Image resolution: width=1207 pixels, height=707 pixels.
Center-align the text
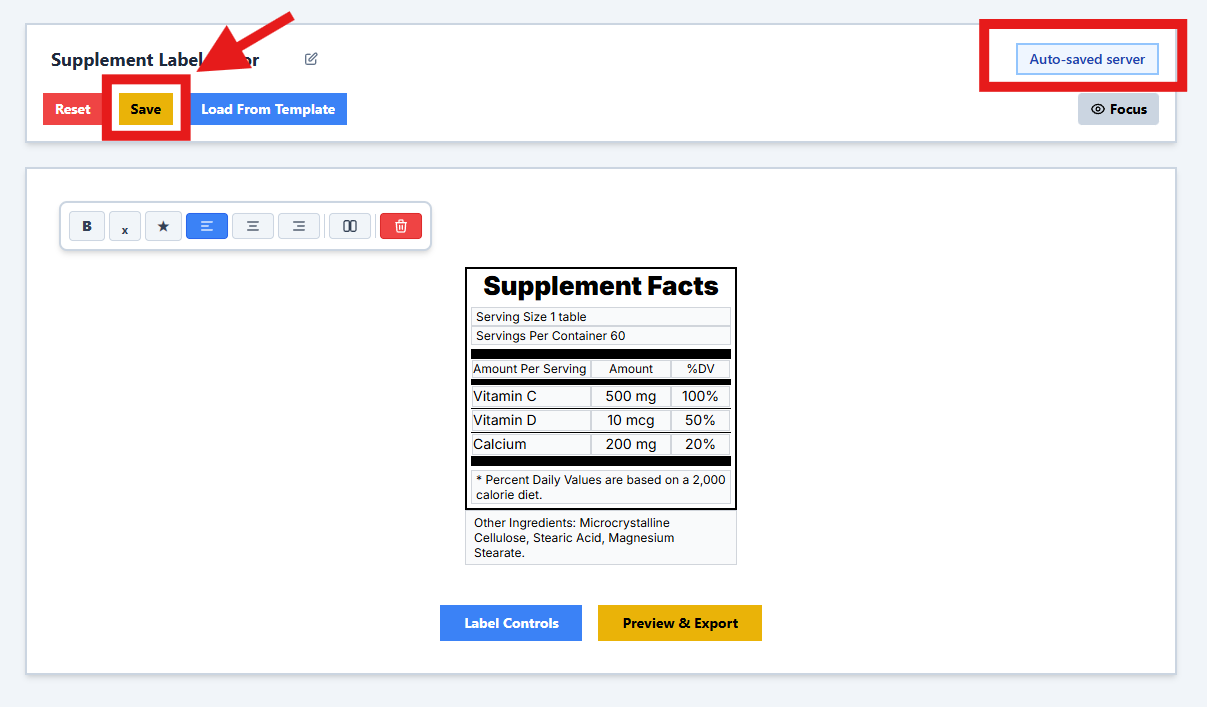coord(253,226)
